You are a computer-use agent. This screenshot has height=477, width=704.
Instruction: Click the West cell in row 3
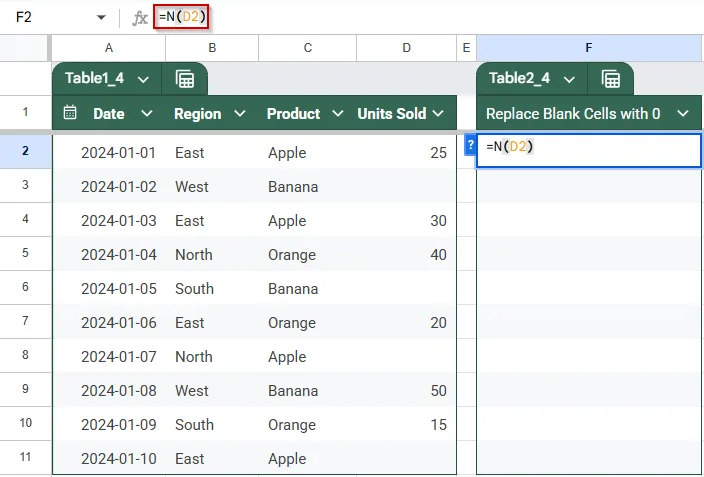coord(212,187)
